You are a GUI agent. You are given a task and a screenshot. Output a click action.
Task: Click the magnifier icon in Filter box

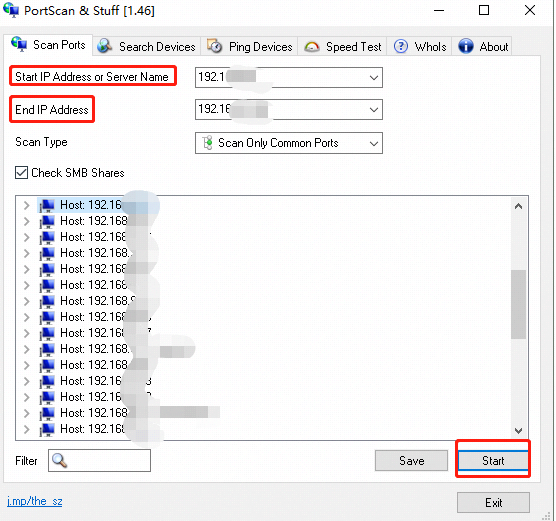59,460
